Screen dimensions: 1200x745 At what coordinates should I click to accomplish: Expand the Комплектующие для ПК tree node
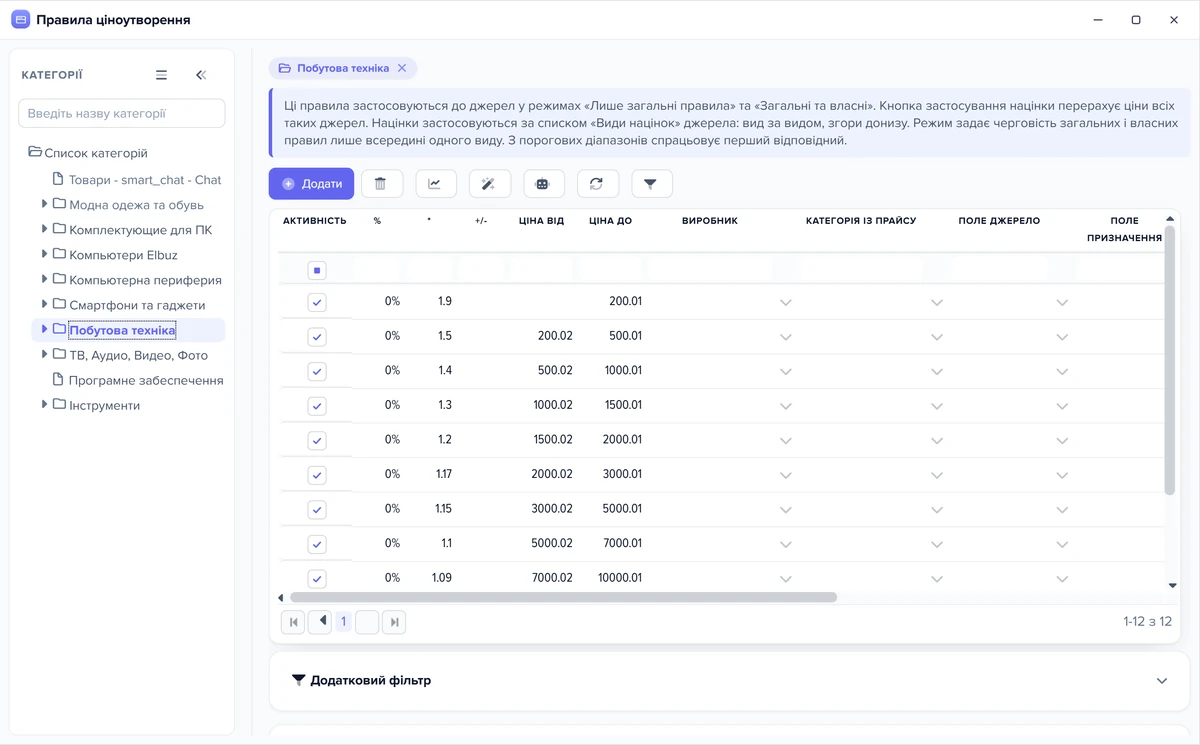point(45,229)
